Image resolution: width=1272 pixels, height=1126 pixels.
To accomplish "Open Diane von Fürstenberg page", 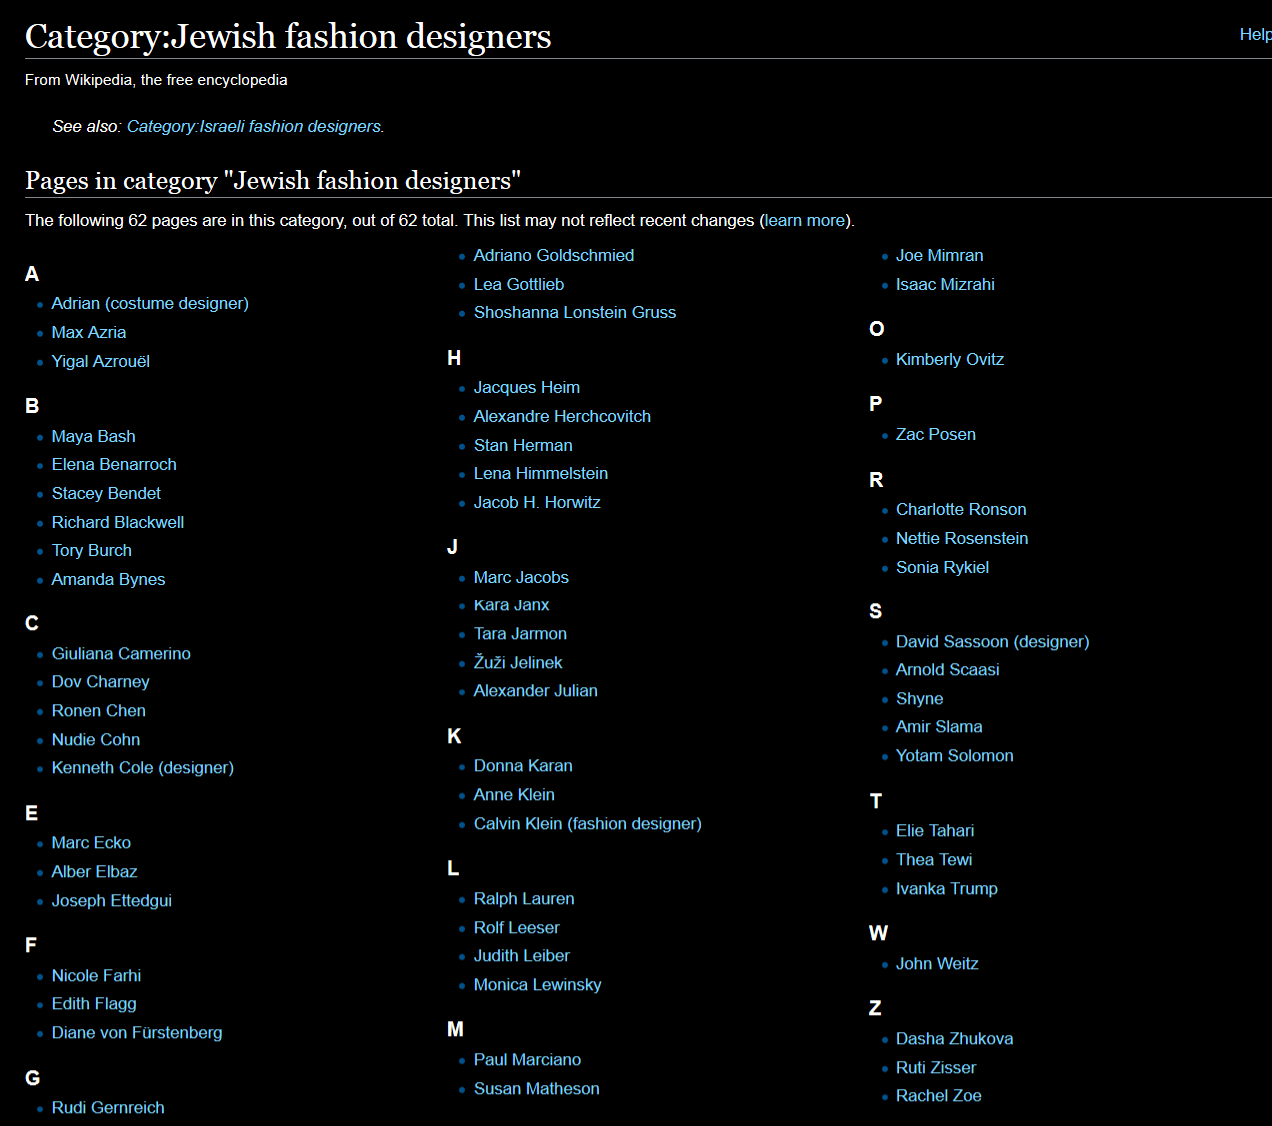I will [137, 1032].
